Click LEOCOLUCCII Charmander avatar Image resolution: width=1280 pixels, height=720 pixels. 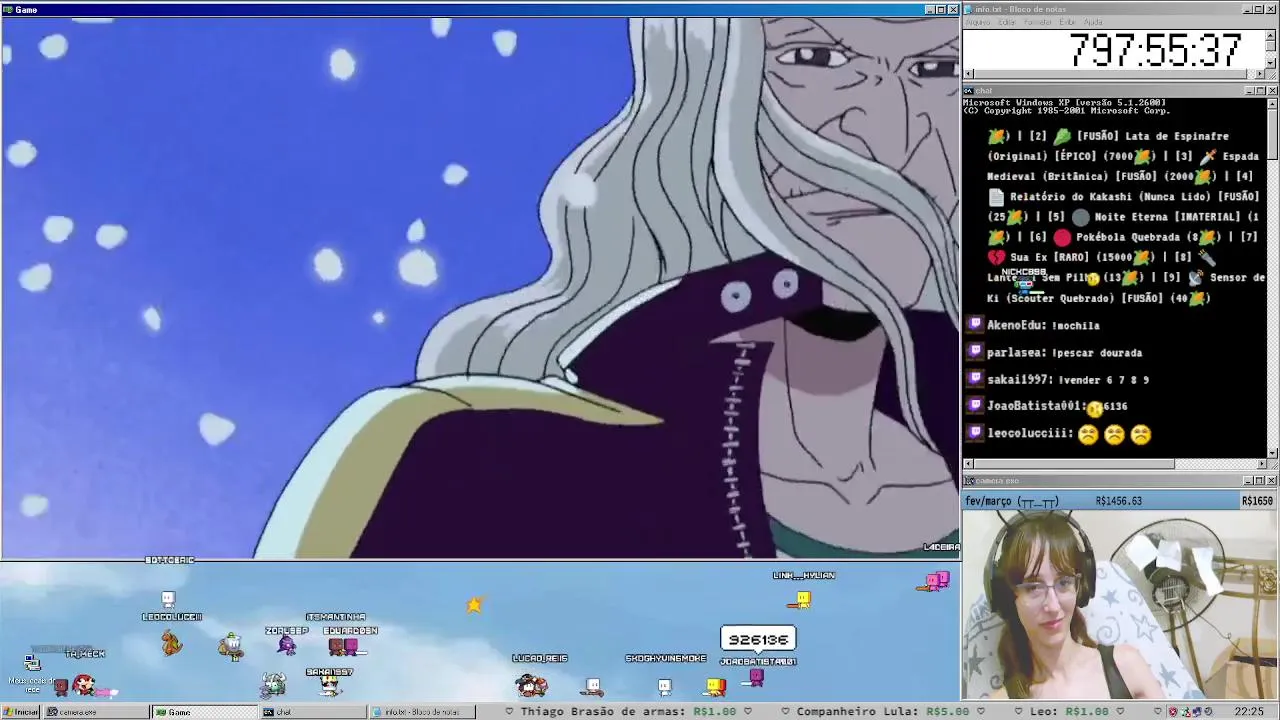pyautogui.click(x=172, y=642)
